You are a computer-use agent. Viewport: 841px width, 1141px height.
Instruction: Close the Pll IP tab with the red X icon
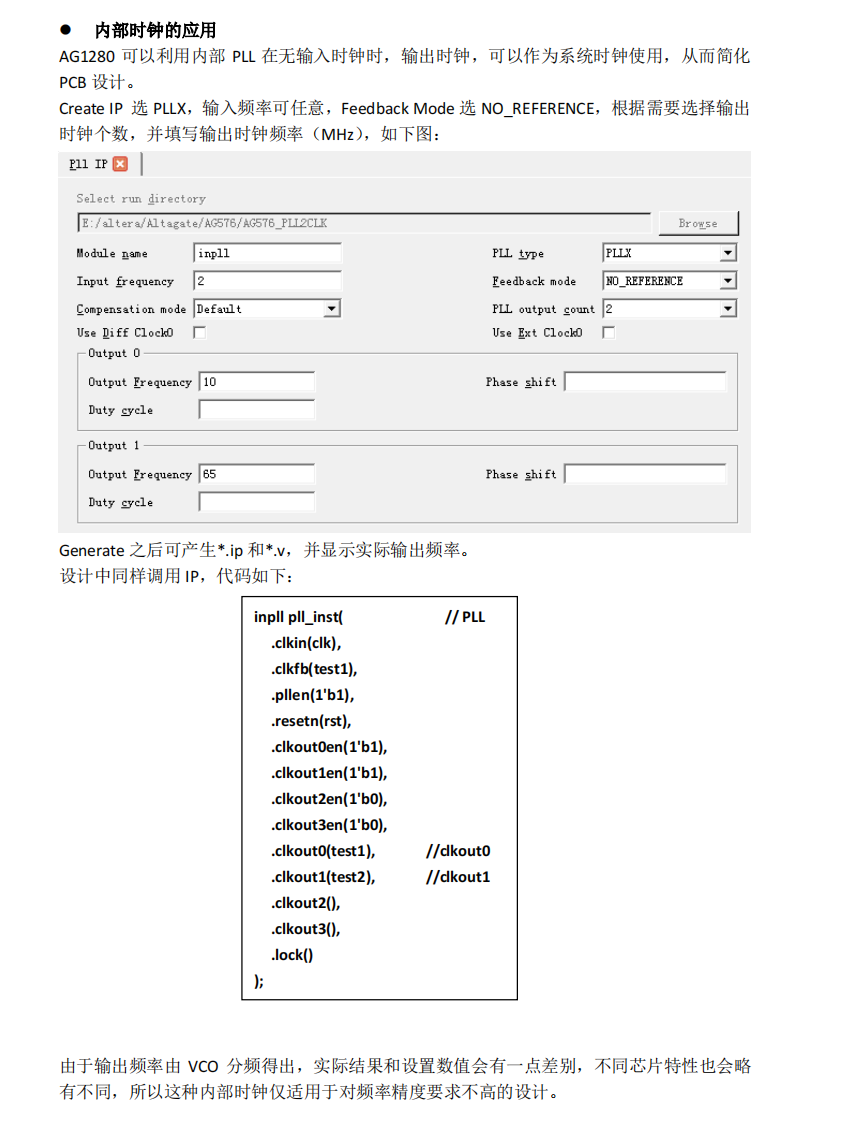pyautogui.click(x=121, y=164)
